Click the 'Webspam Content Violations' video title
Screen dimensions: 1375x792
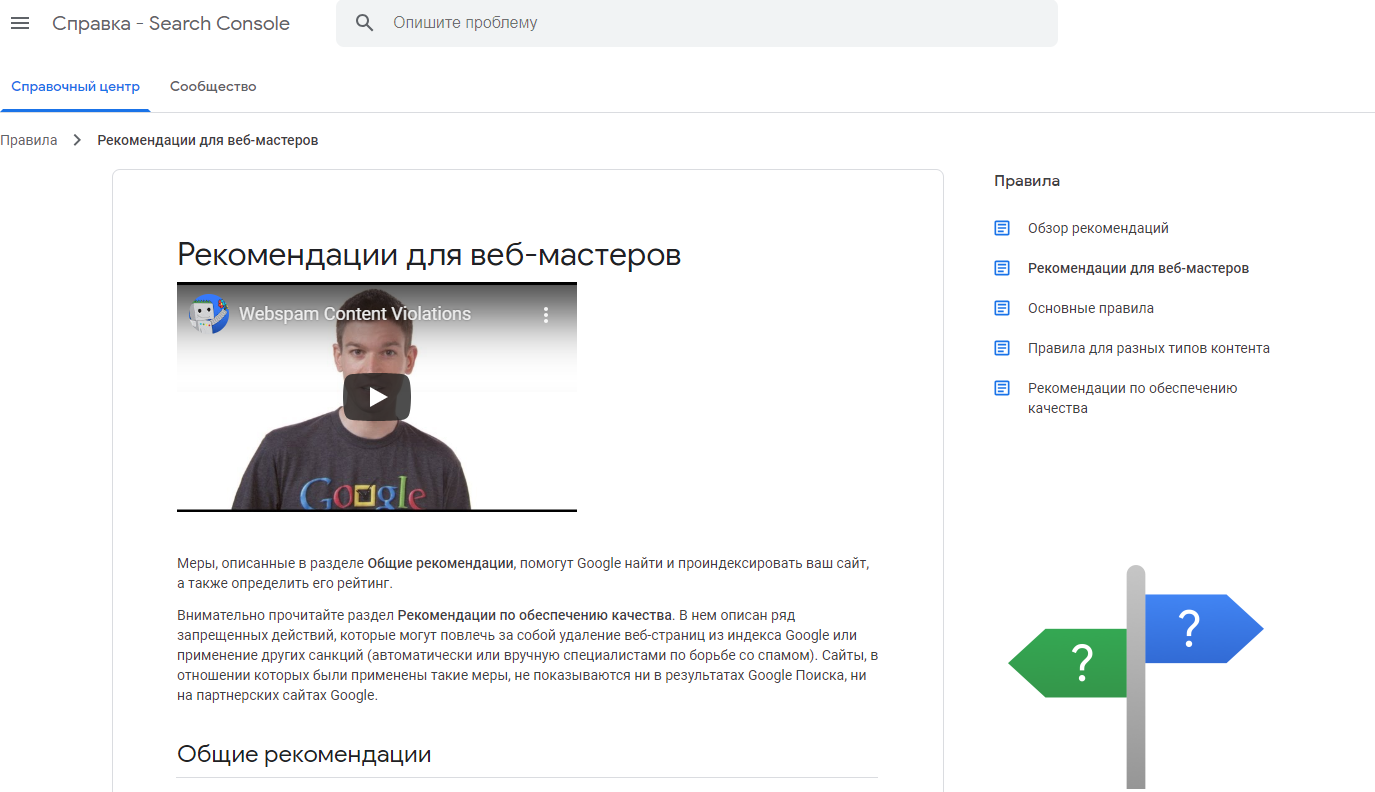tap(355, 314)
